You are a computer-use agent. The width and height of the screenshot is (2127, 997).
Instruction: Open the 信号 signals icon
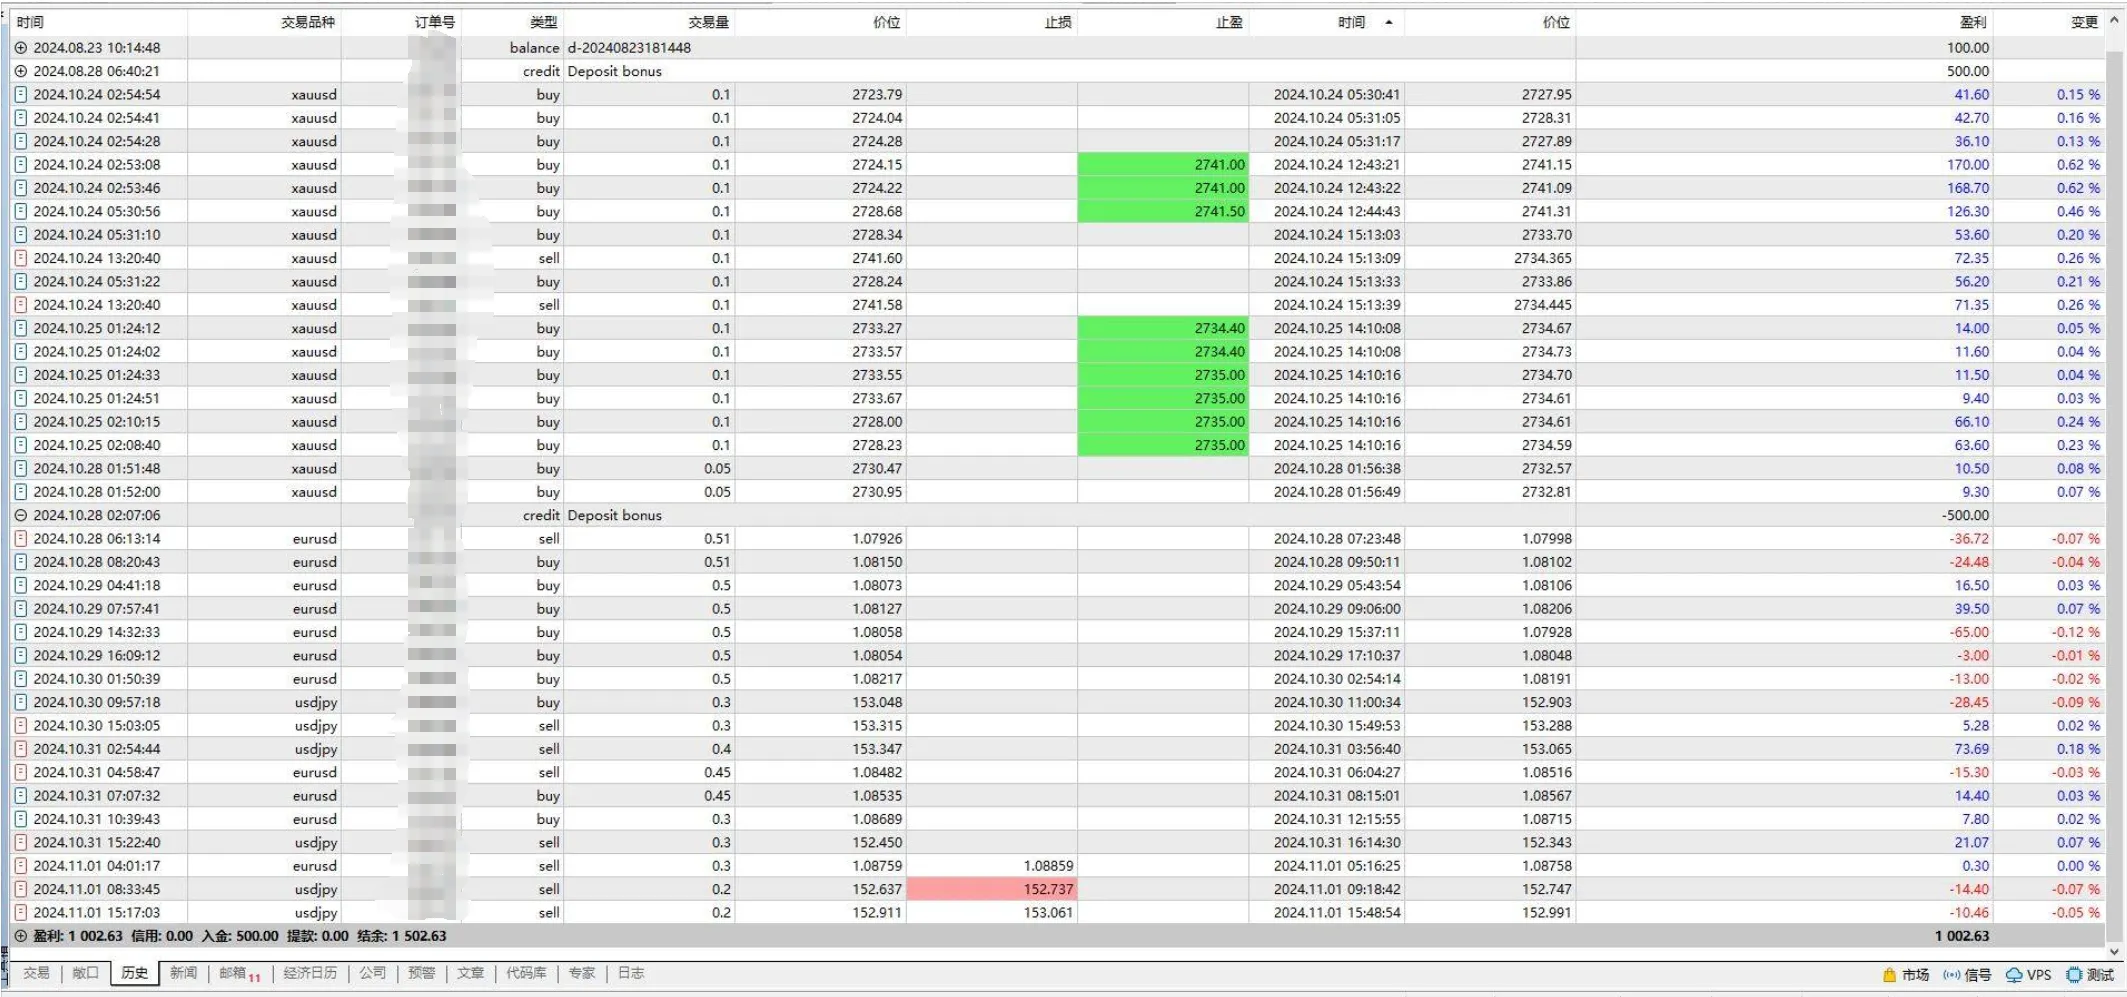(x=1951, y=975)
